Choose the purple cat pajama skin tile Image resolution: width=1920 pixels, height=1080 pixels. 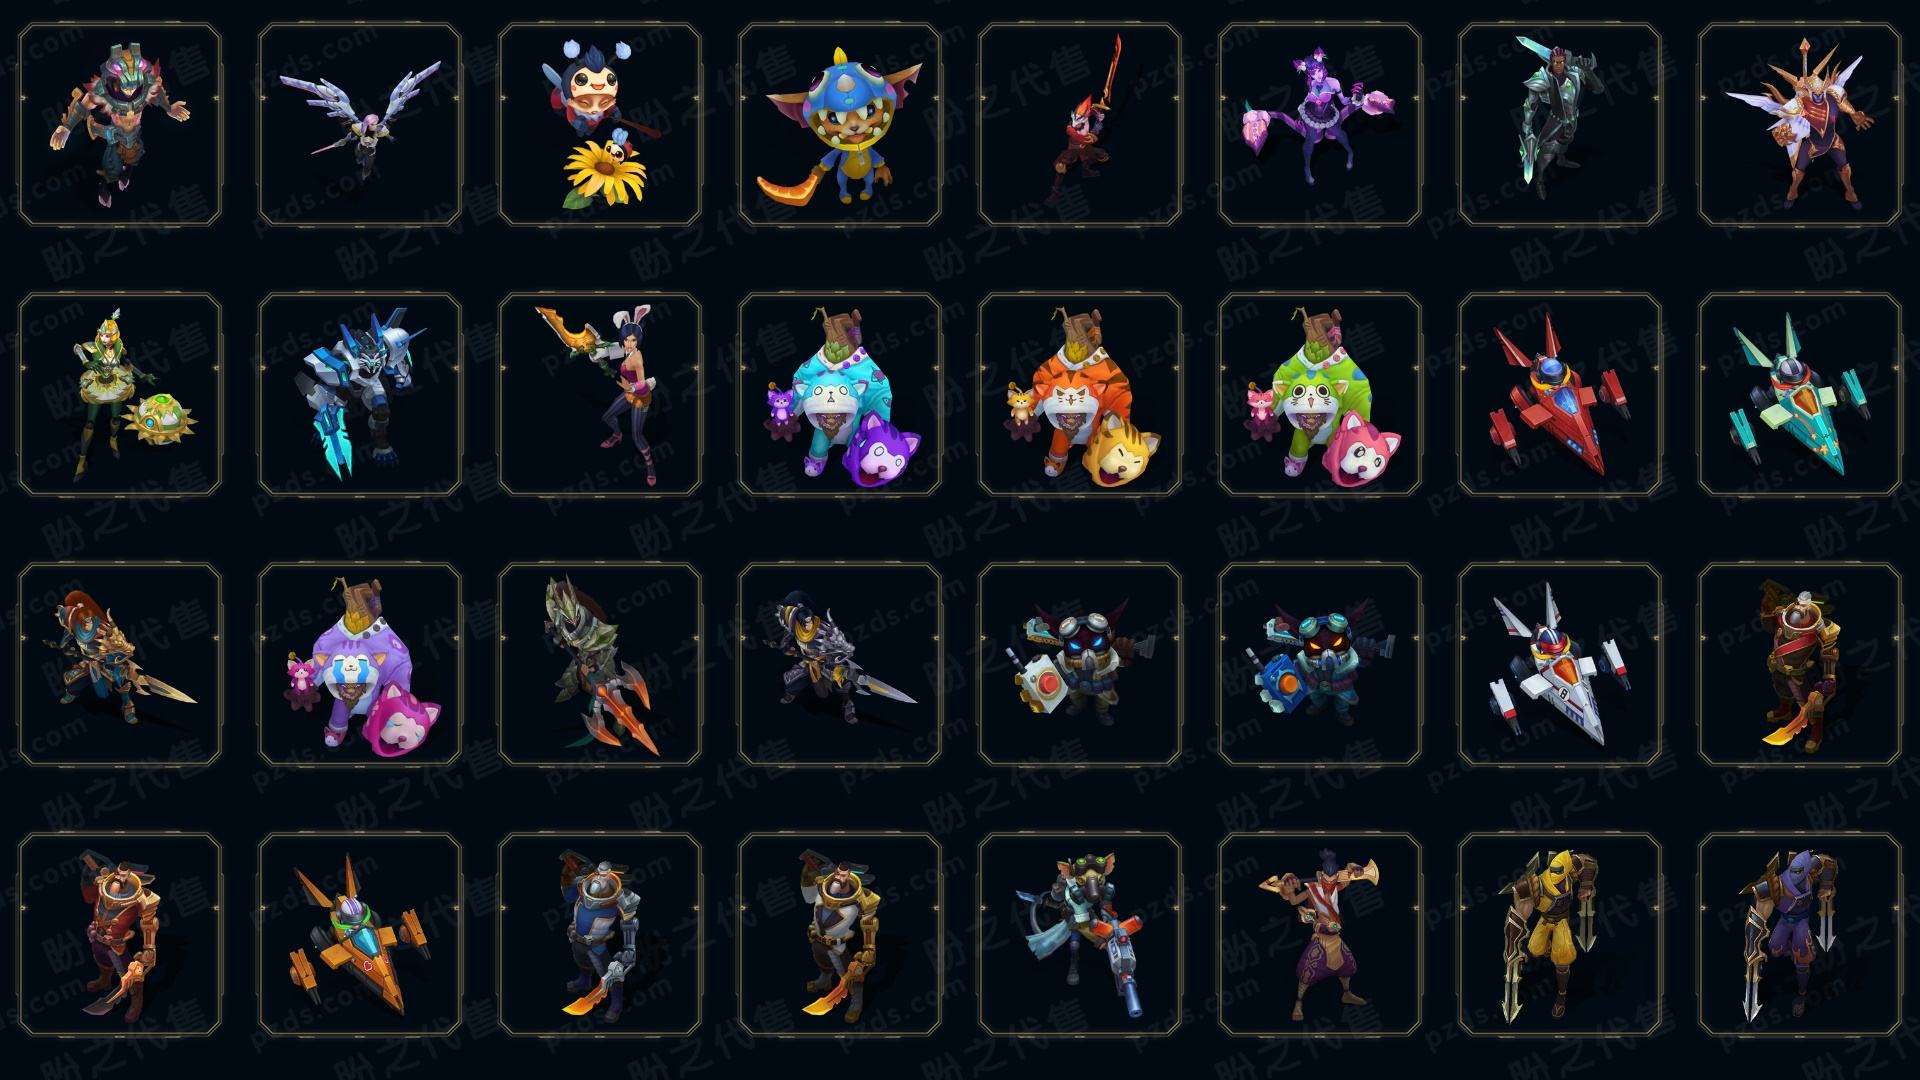coord(360,664)
